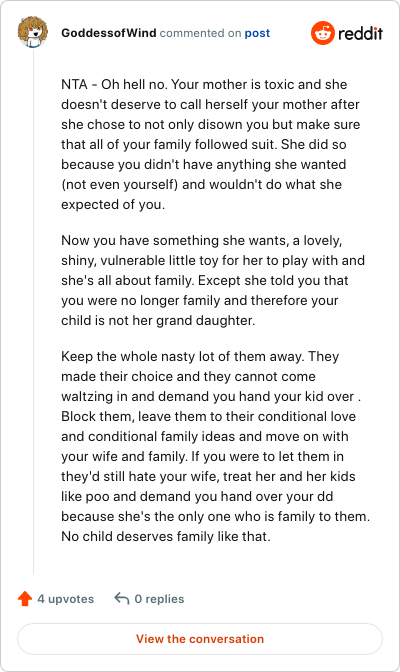Open the original 'post' link
Screen dimensions: 400x672
(x=257, y=33)
